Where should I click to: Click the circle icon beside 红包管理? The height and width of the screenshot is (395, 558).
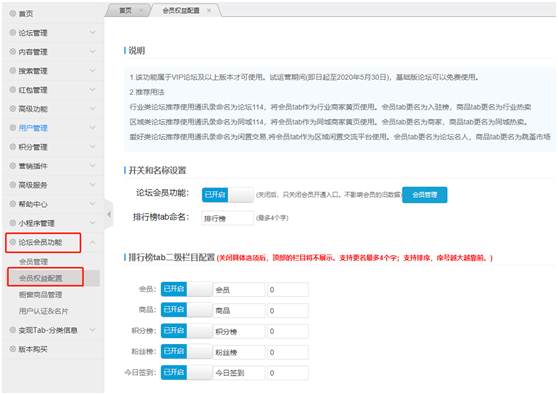click(x=13, y=90)
